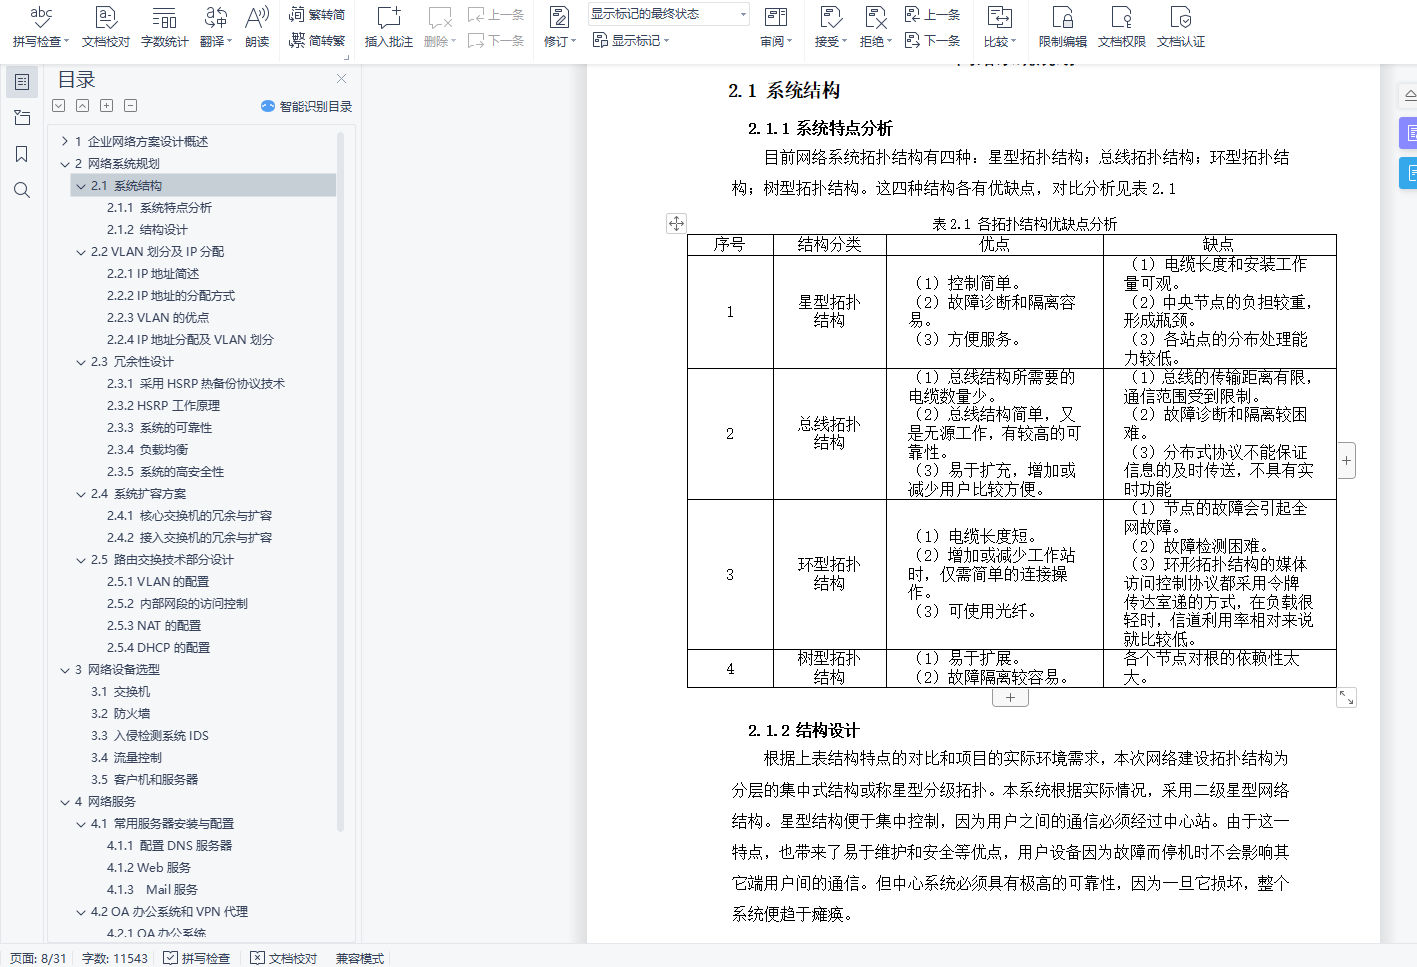Viewport: 1417px width, 967px height.
Task: Open 文档认证 document certification
Action: coord(1181,27)
